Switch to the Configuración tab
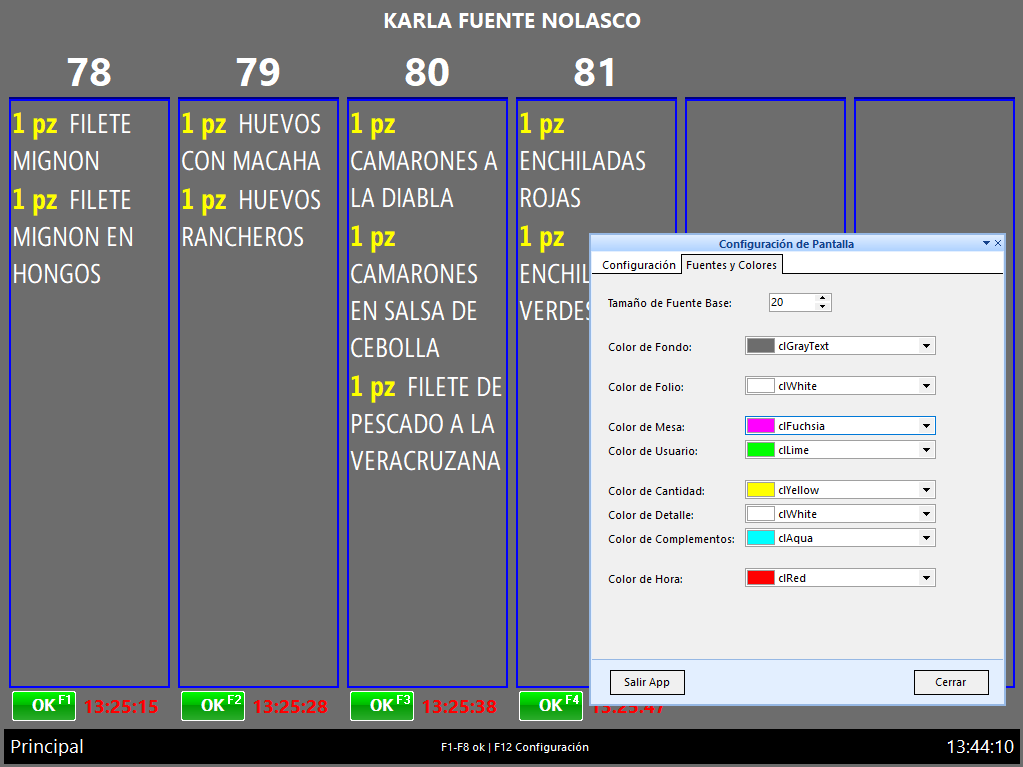The width and height of the screenshot is (1023, 767). [638, 265]
